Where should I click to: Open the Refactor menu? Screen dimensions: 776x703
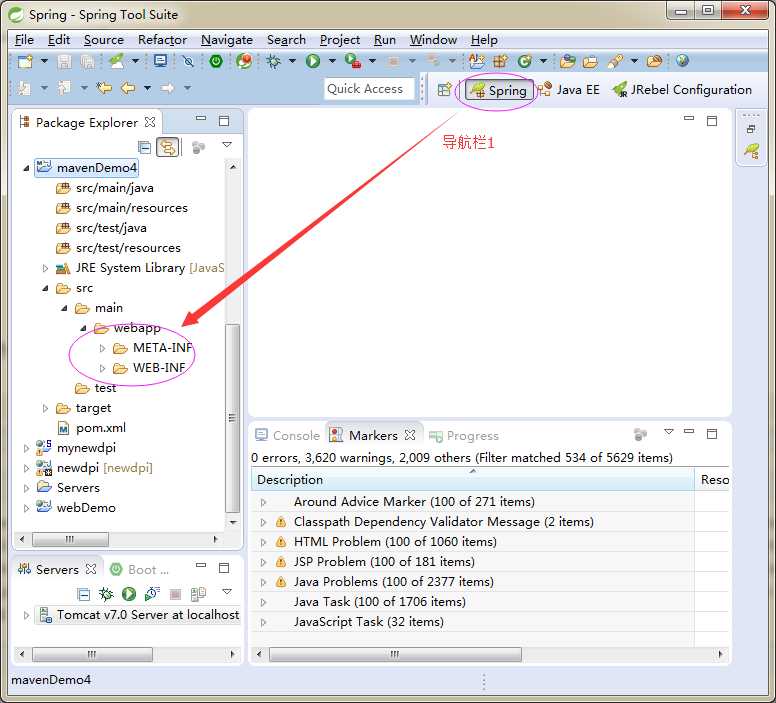click(162, 40)
